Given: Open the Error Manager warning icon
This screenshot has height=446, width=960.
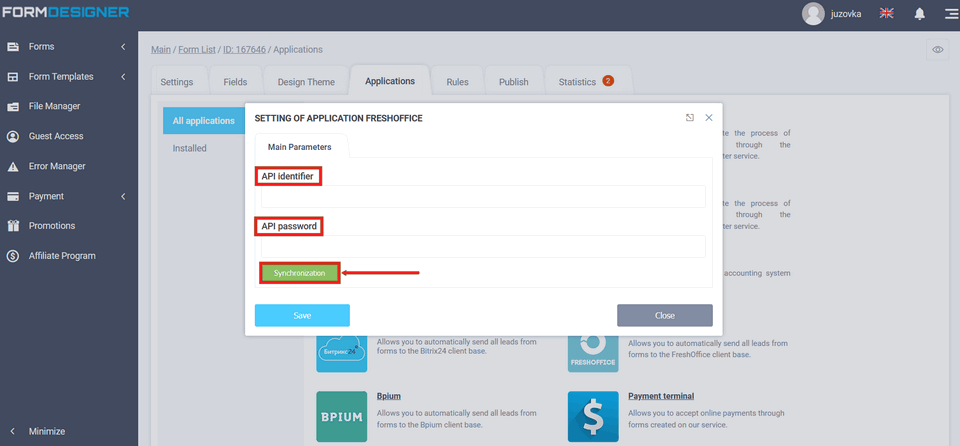Looking at the screenshot, I should (x=13, y=166).
